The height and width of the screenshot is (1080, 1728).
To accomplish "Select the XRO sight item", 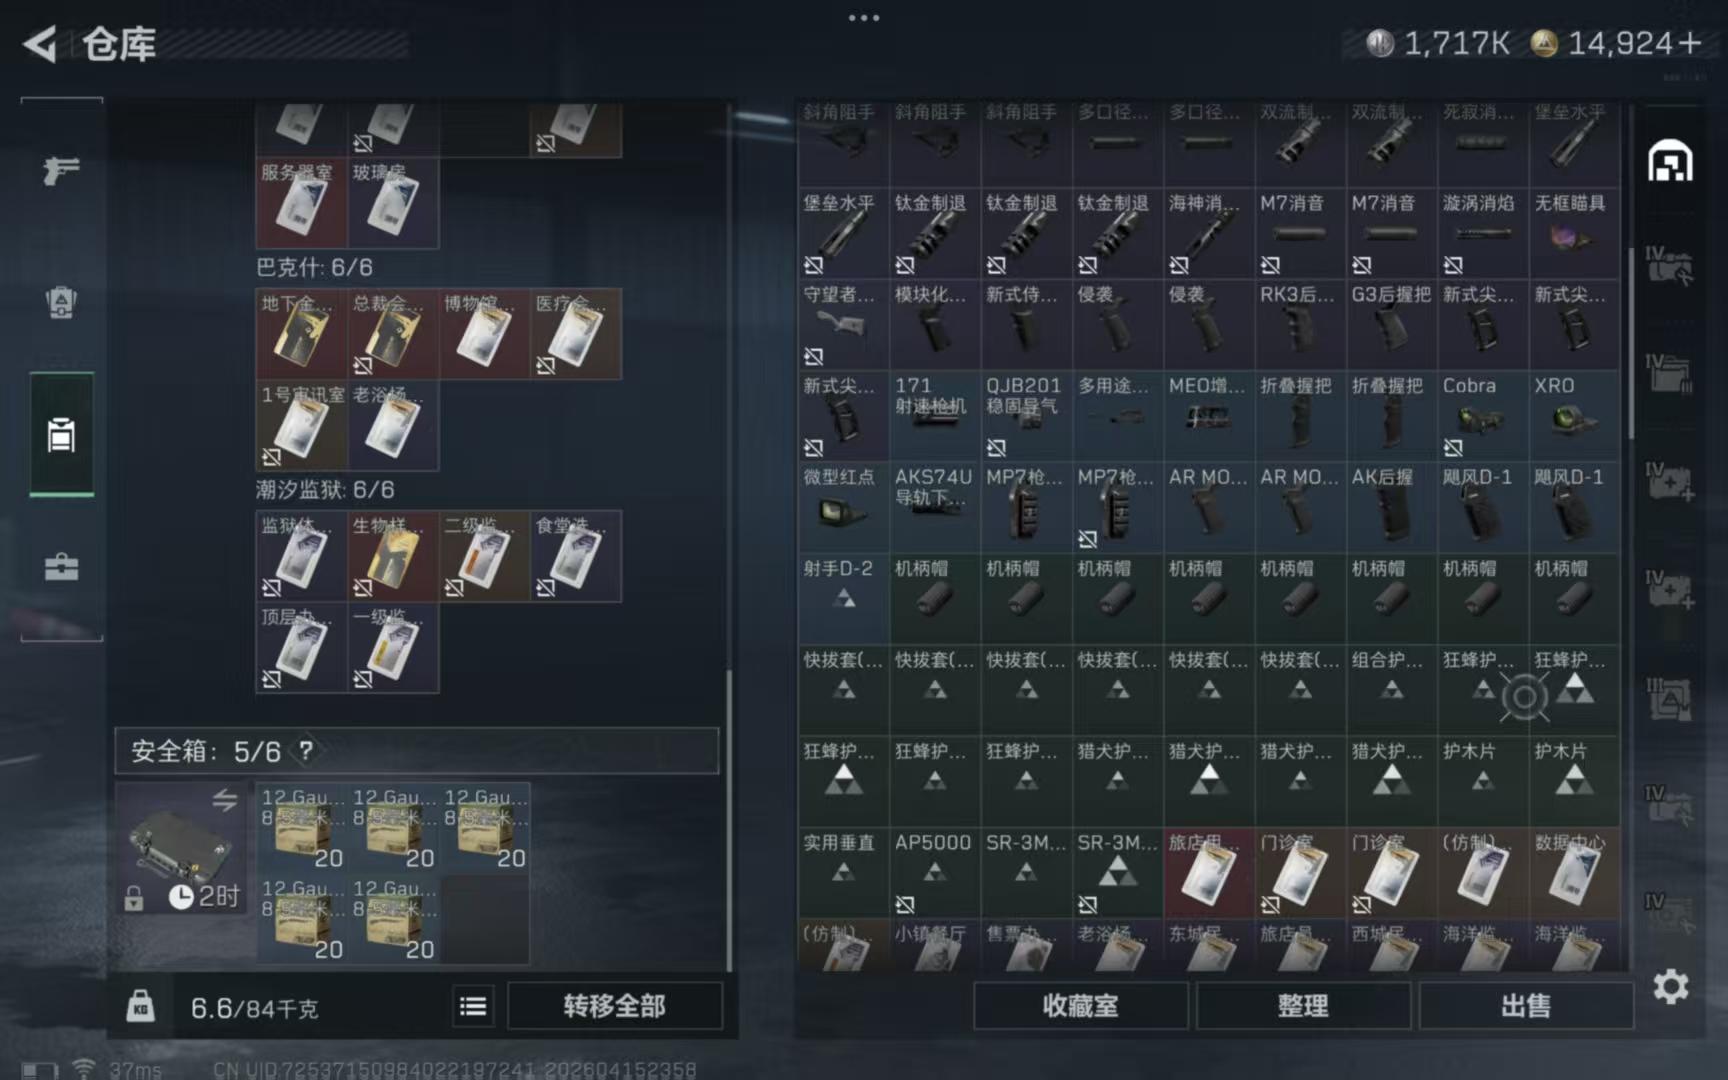I will (x=1573, y=414).
